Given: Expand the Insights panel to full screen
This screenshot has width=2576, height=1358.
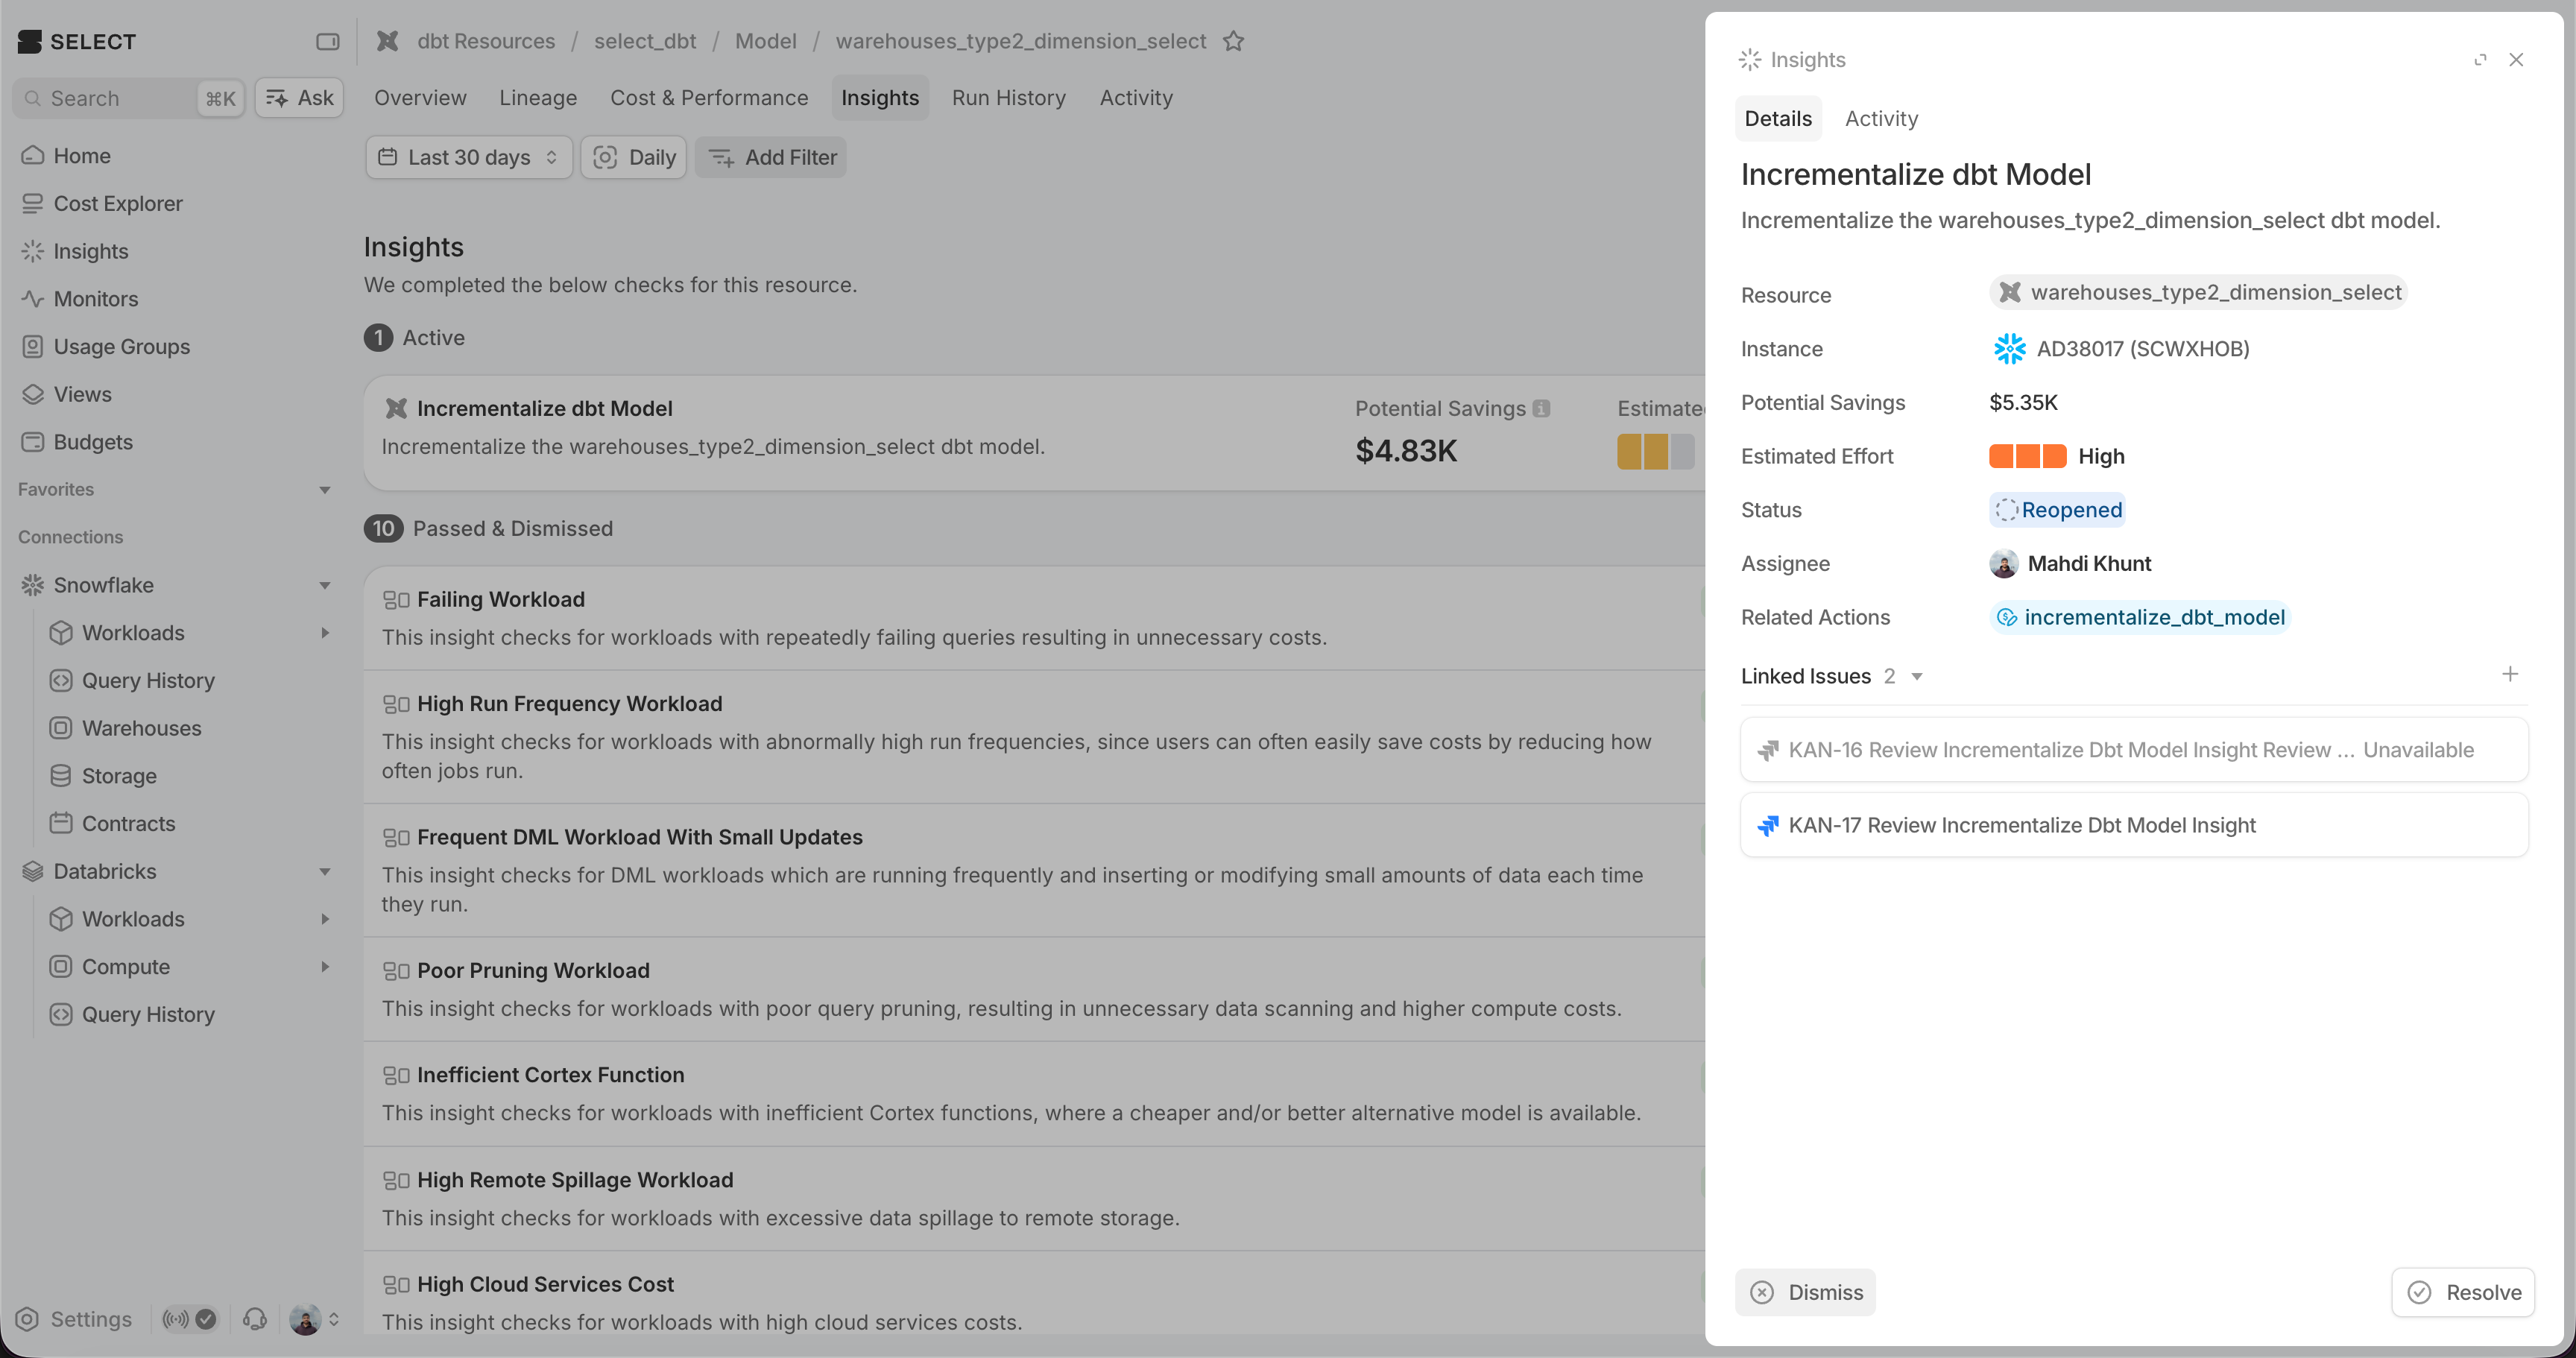Looking at the screenshot, I should click(x=2480, y=60).
